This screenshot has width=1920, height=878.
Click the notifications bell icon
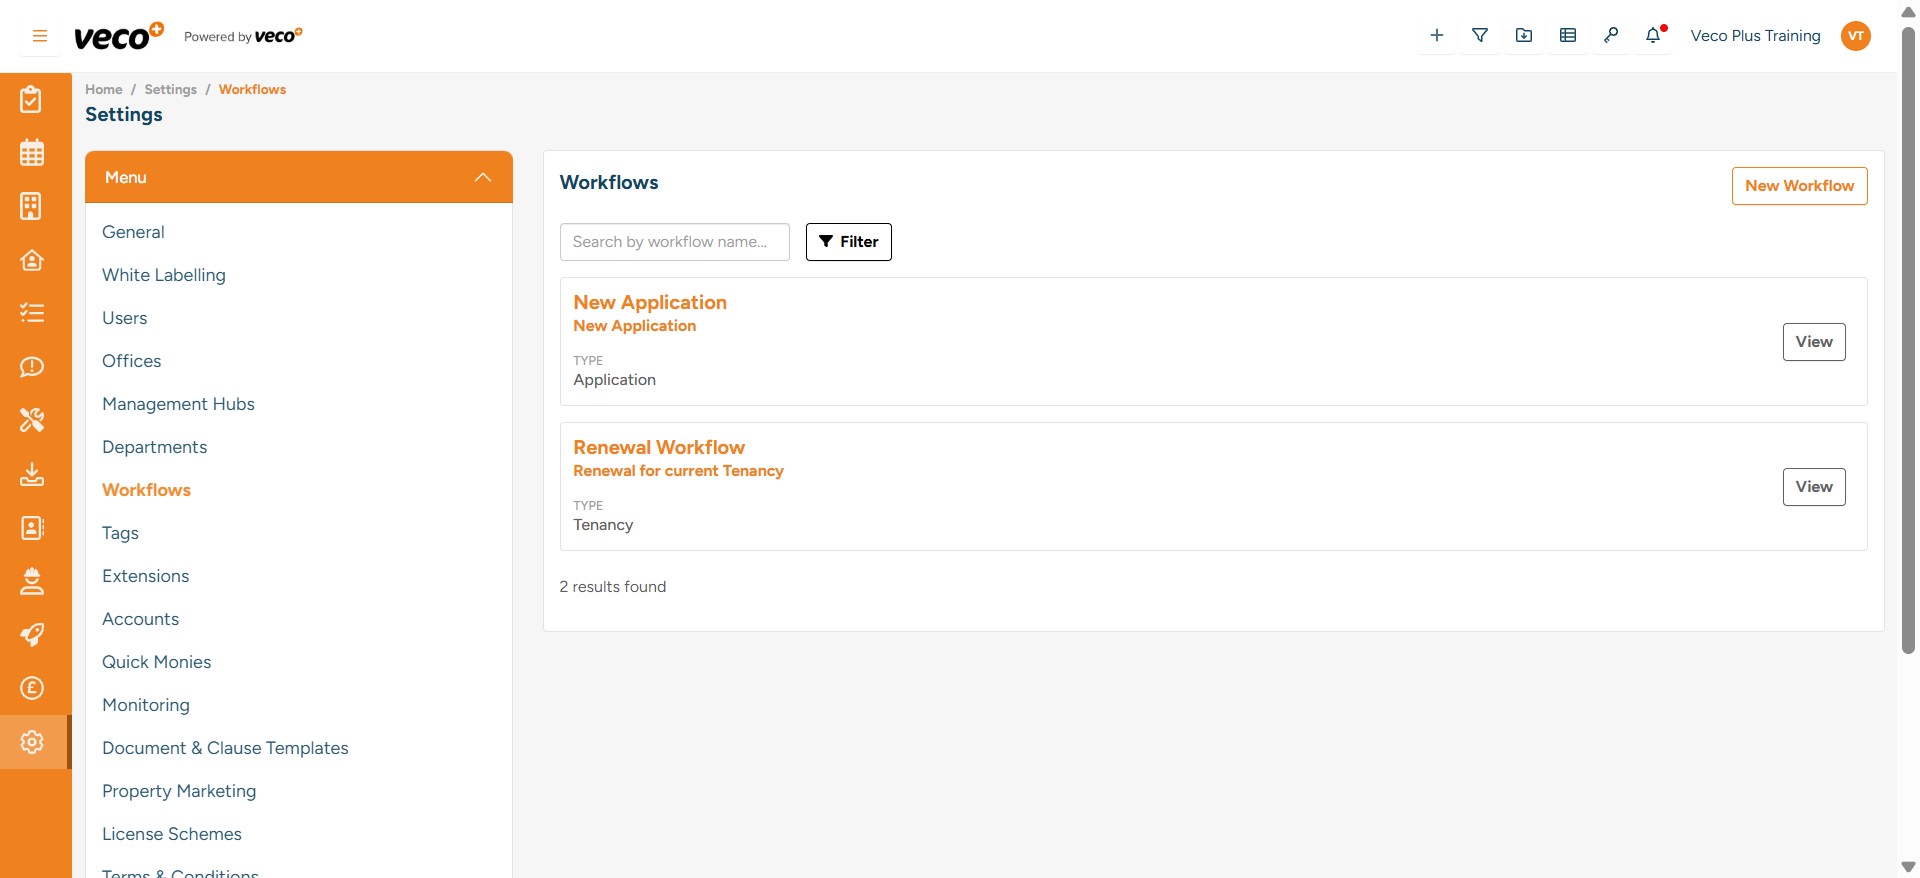click(x=1653, y=36)
